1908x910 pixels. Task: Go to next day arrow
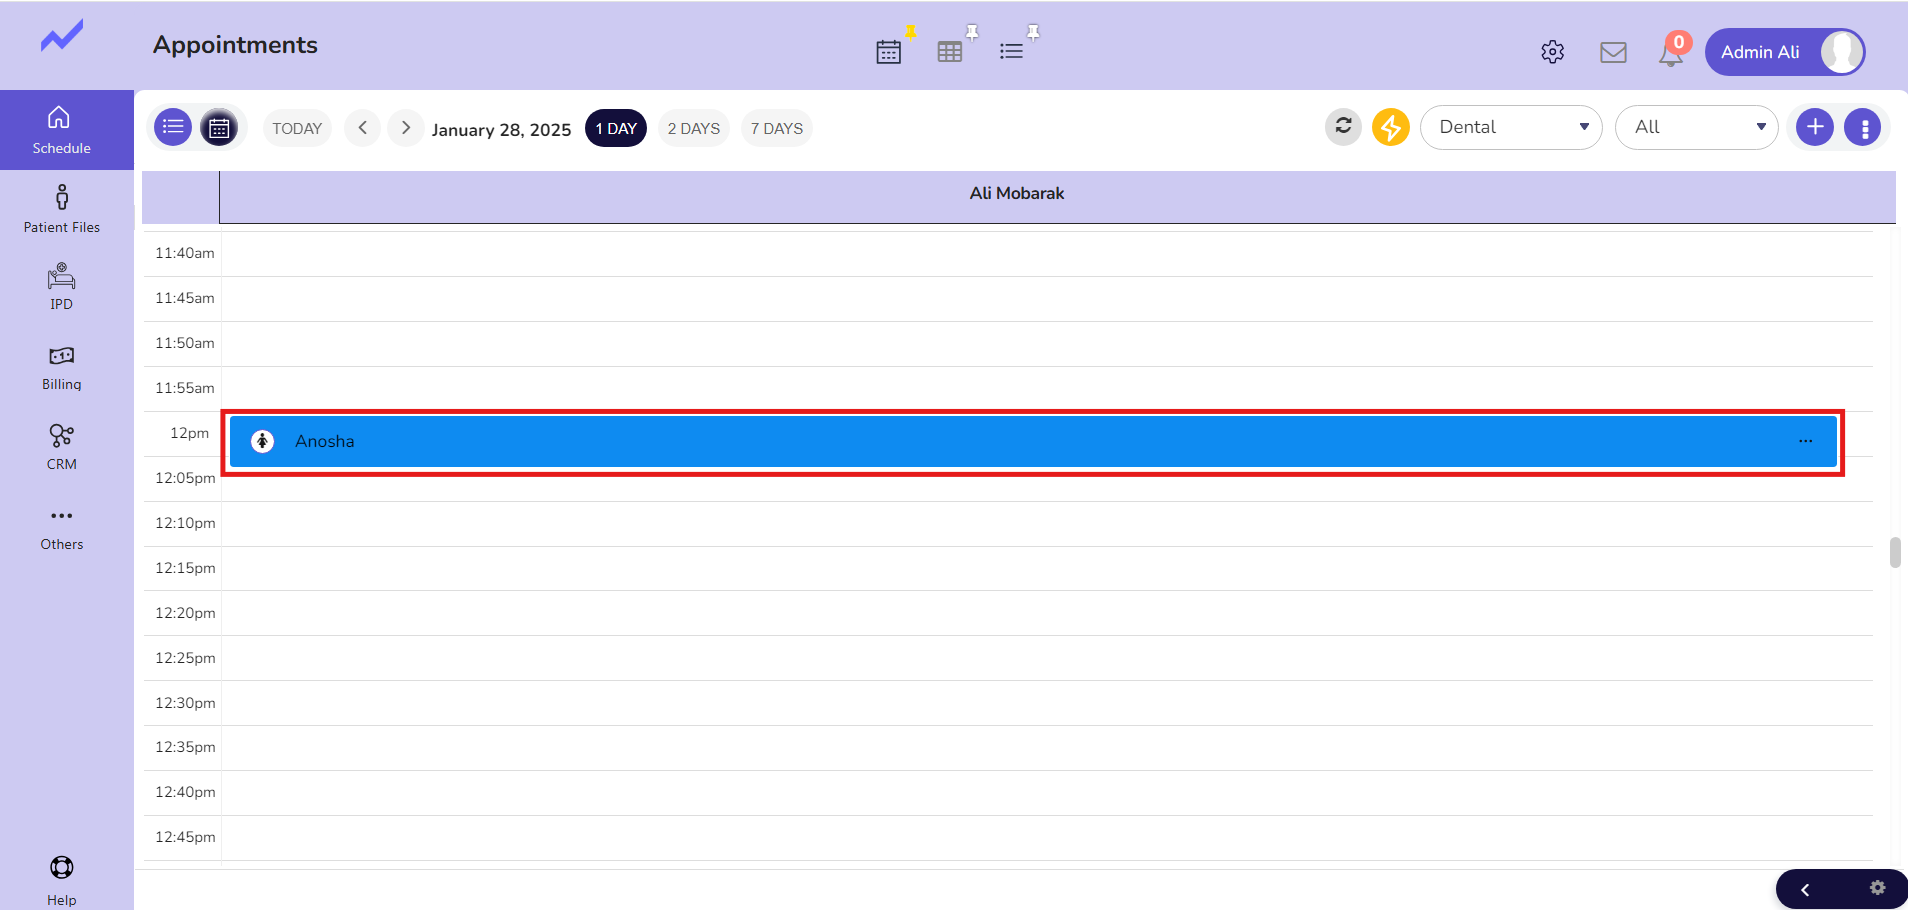click(x=405, y=128)
